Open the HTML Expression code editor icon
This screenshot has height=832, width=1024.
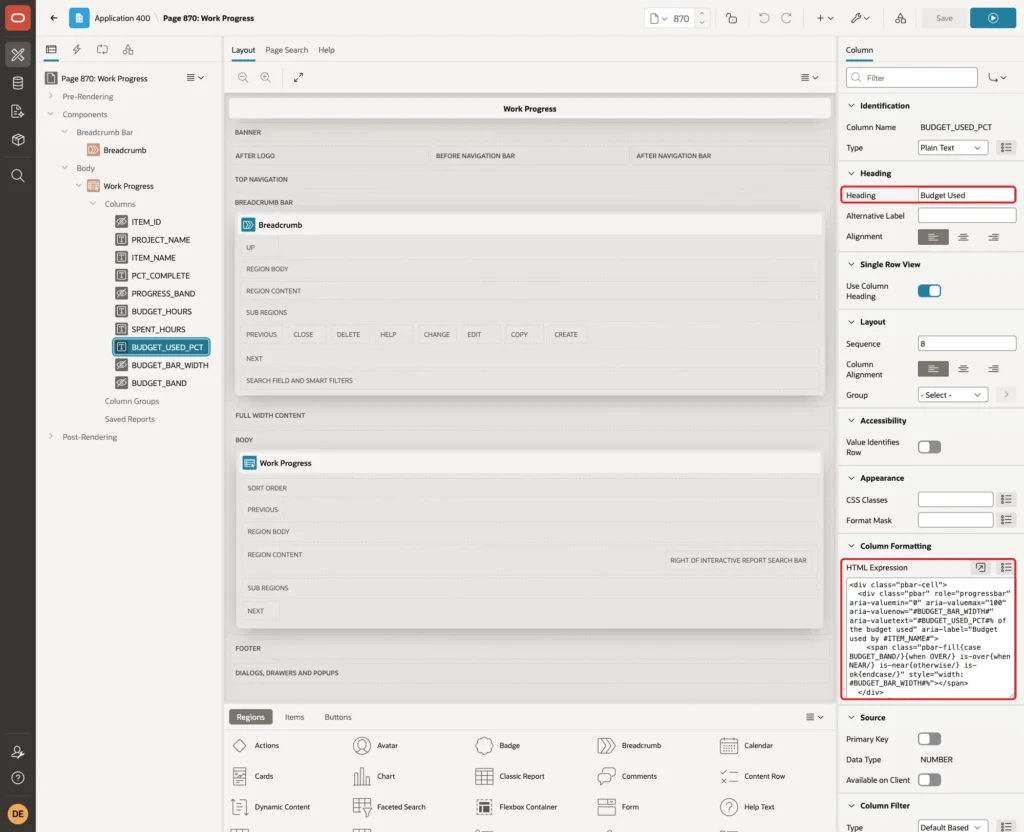[x=980, y=568]
